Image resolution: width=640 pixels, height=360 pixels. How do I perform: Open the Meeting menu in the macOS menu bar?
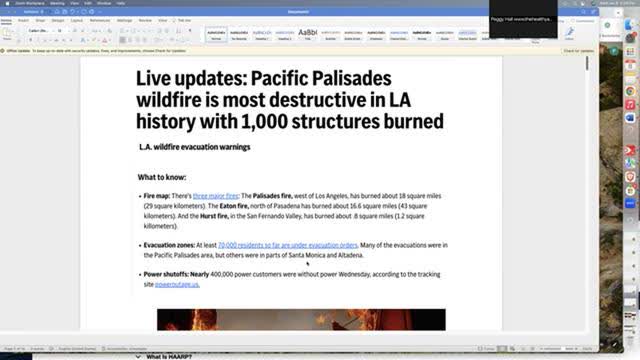[x=57, y=3]
